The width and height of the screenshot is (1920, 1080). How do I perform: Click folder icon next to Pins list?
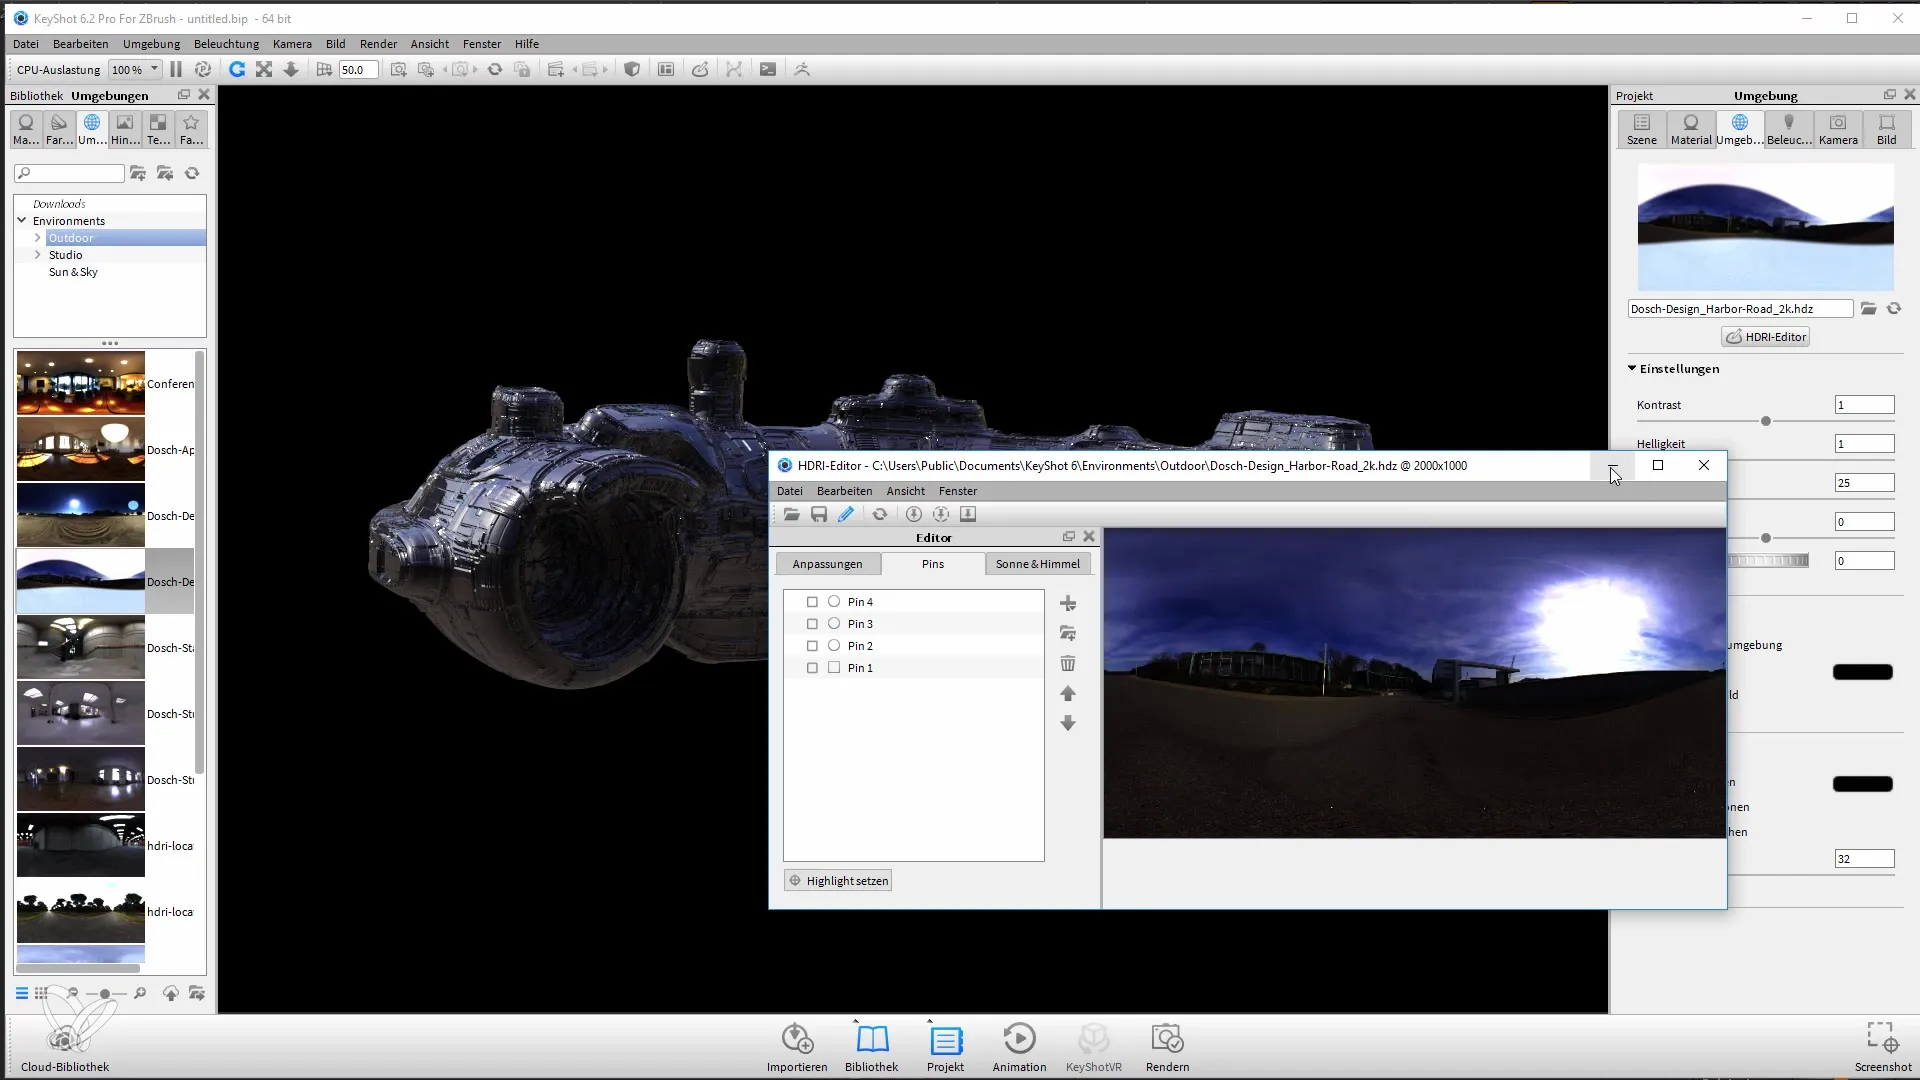tap(1068, 634)
